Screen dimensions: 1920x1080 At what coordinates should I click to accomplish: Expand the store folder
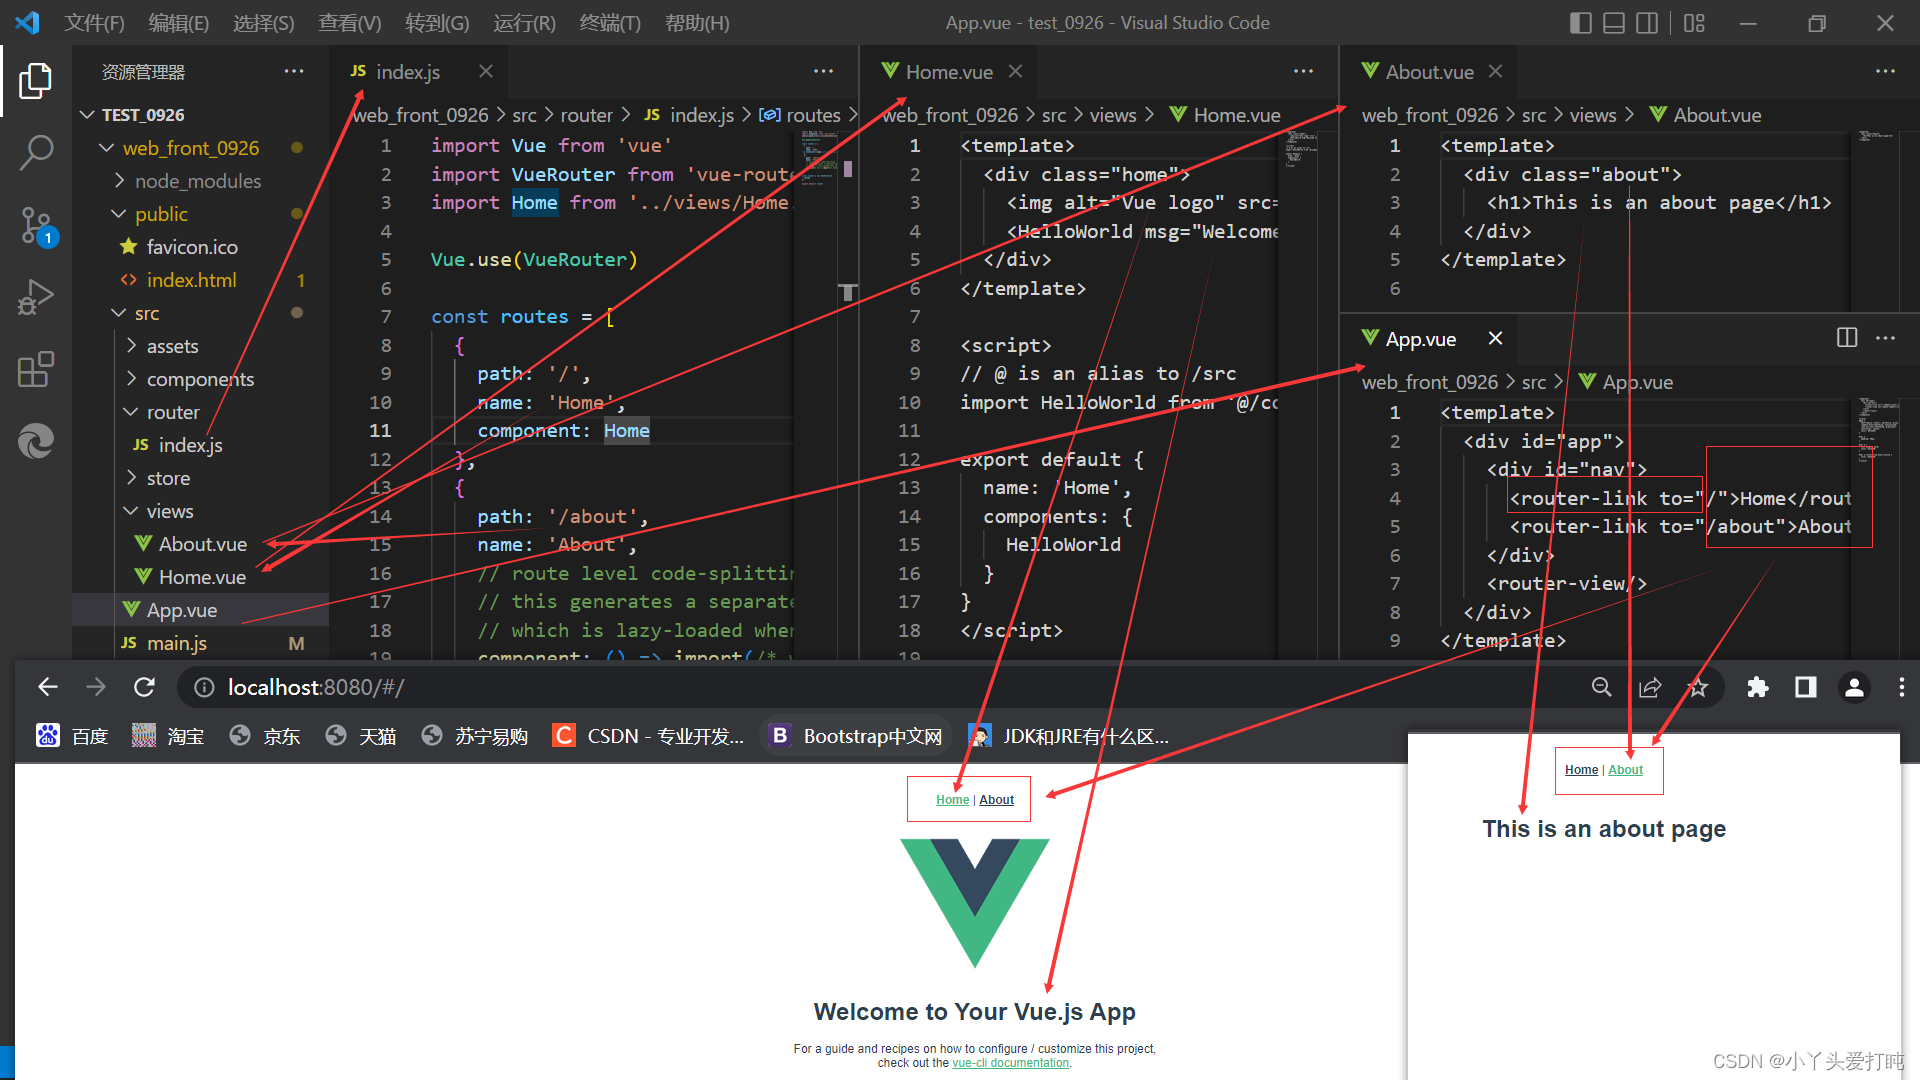pos(131,478)
